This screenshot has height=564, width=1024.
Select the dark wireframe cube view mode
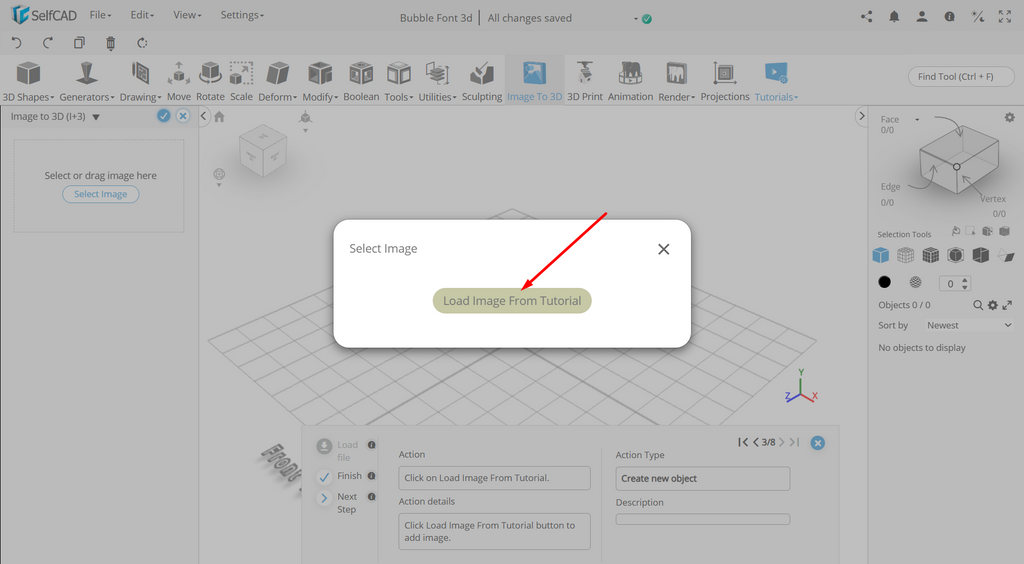pyautogui.click(x=931, y=255)
